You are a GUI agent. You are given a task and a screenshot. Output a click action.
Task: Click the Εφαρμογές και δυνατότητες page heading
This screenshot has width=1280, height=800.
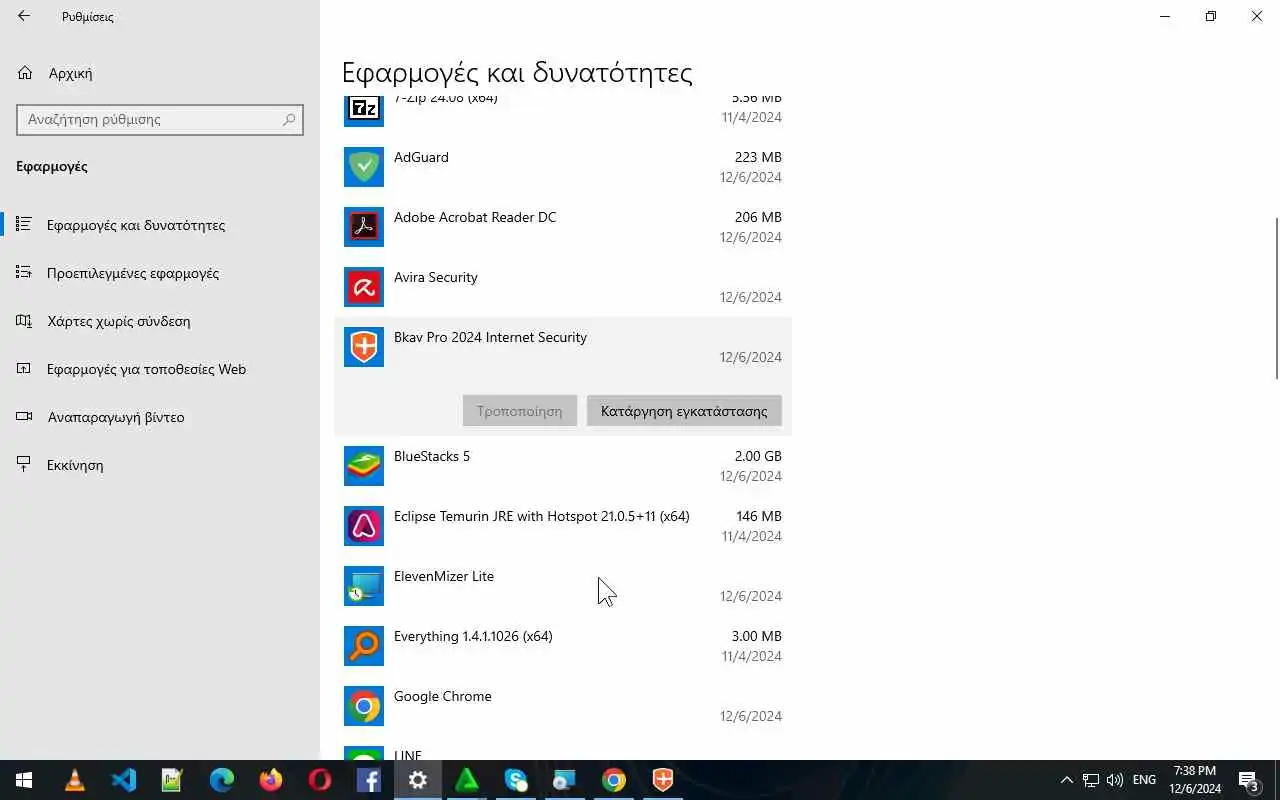tap(517, 73)
